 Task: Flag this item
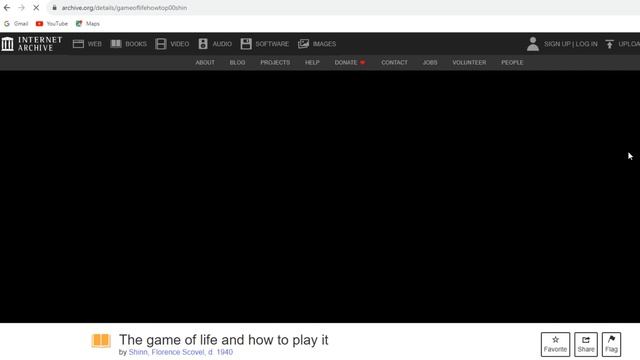click(x=611, y=344)
